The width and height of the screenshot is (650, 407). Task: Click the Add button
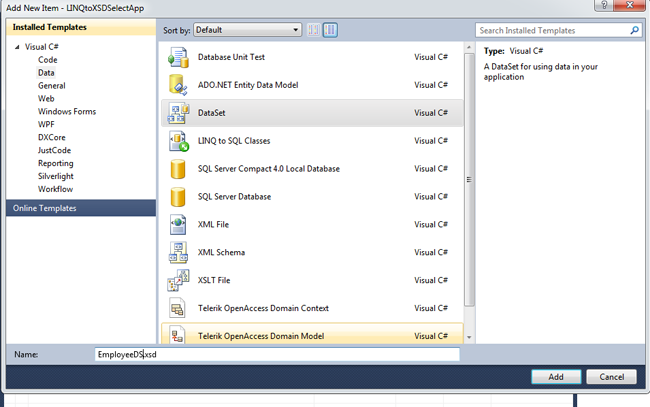556,377
